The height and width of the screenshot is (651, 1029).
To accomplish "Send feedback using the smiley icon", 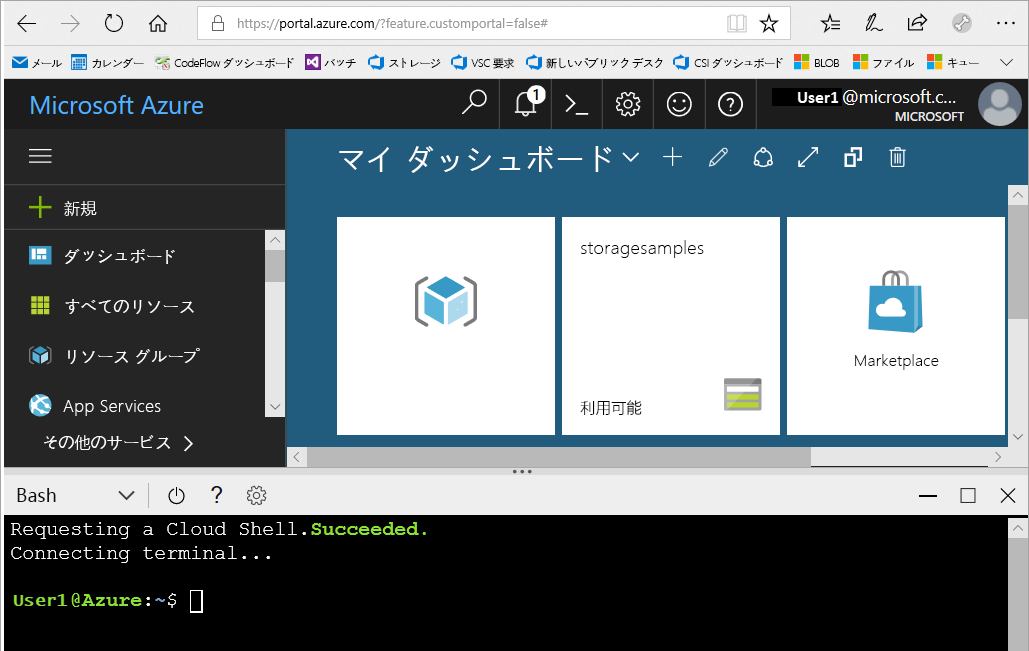I will click(679, 104).
